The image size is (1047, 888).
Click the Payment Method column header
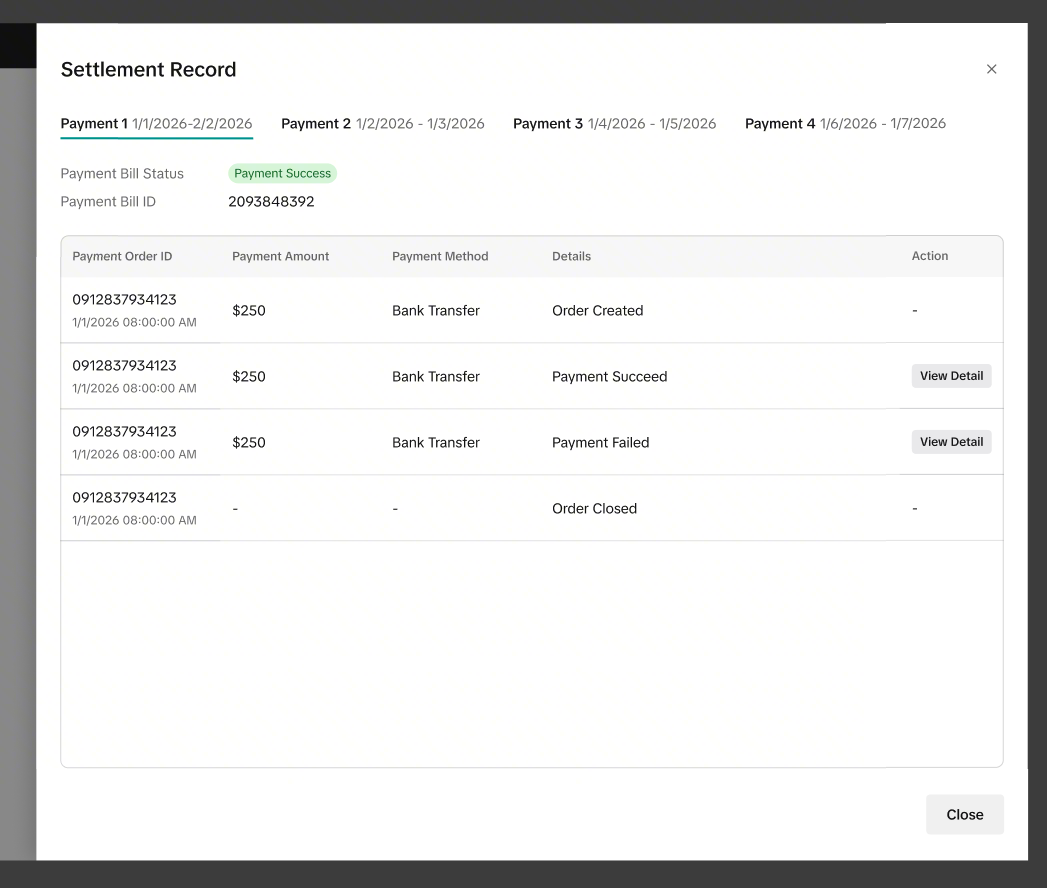point(440,256)
